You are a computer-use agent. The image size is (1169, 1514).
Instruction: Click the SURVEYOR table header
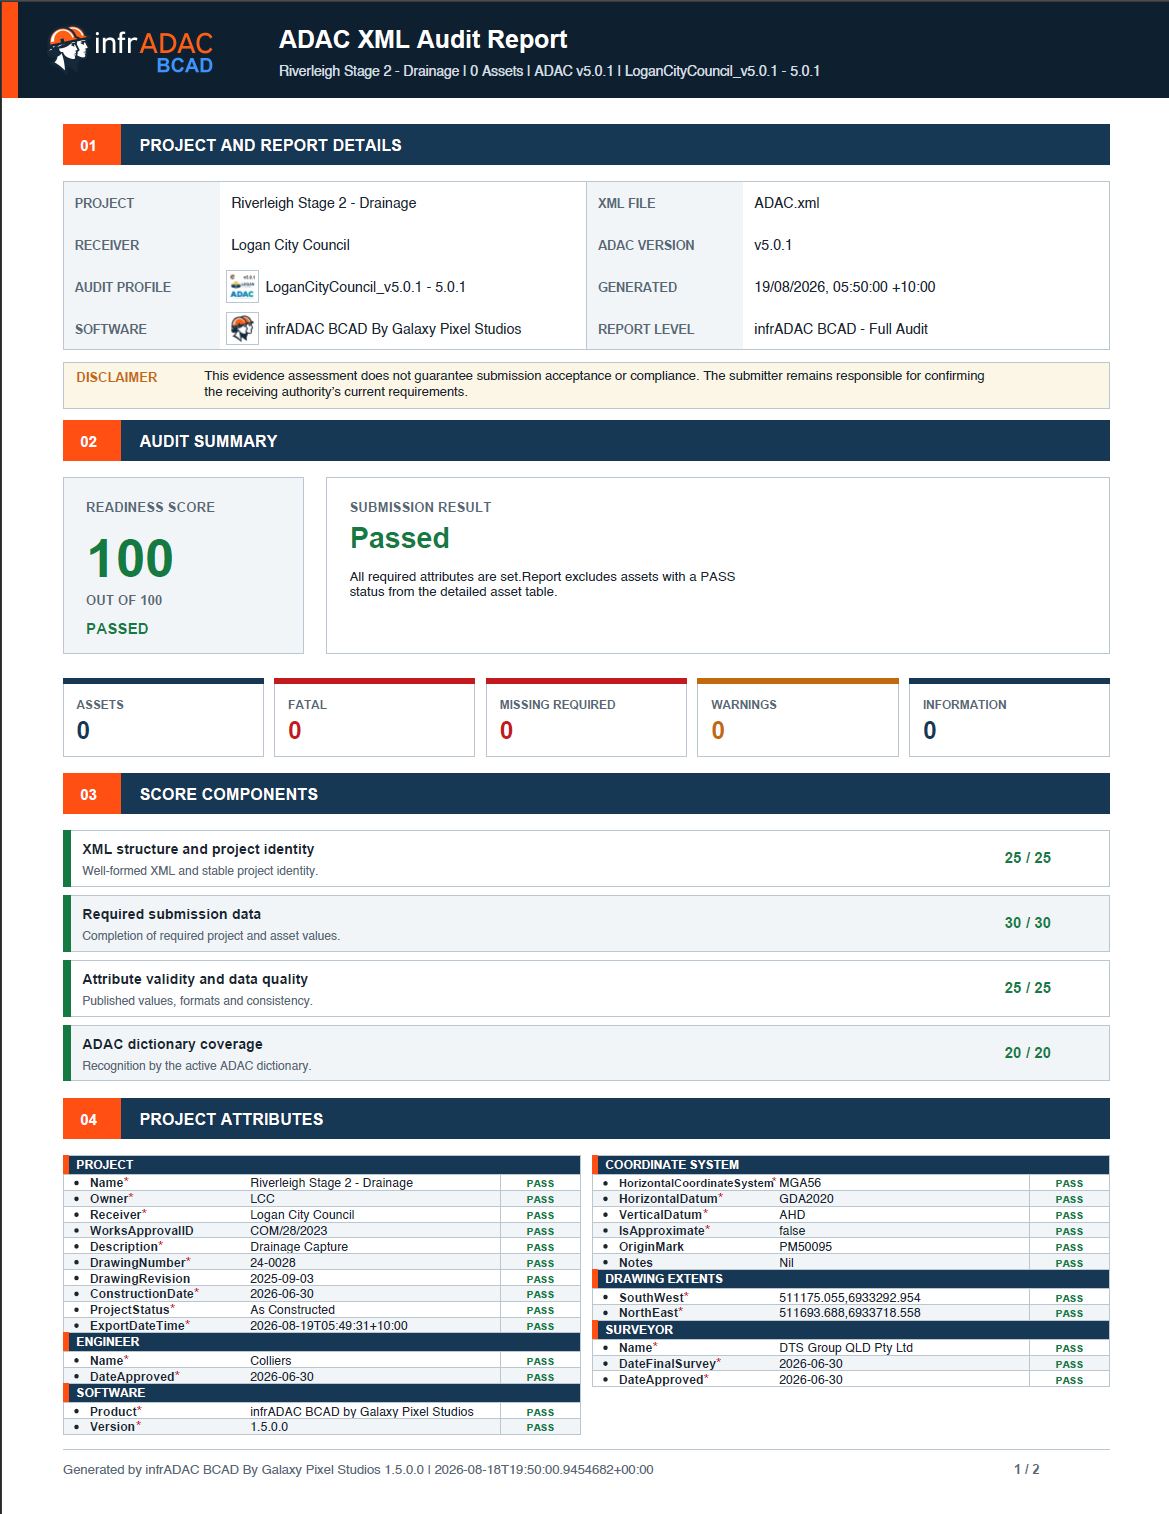[x=851, y=1330]
